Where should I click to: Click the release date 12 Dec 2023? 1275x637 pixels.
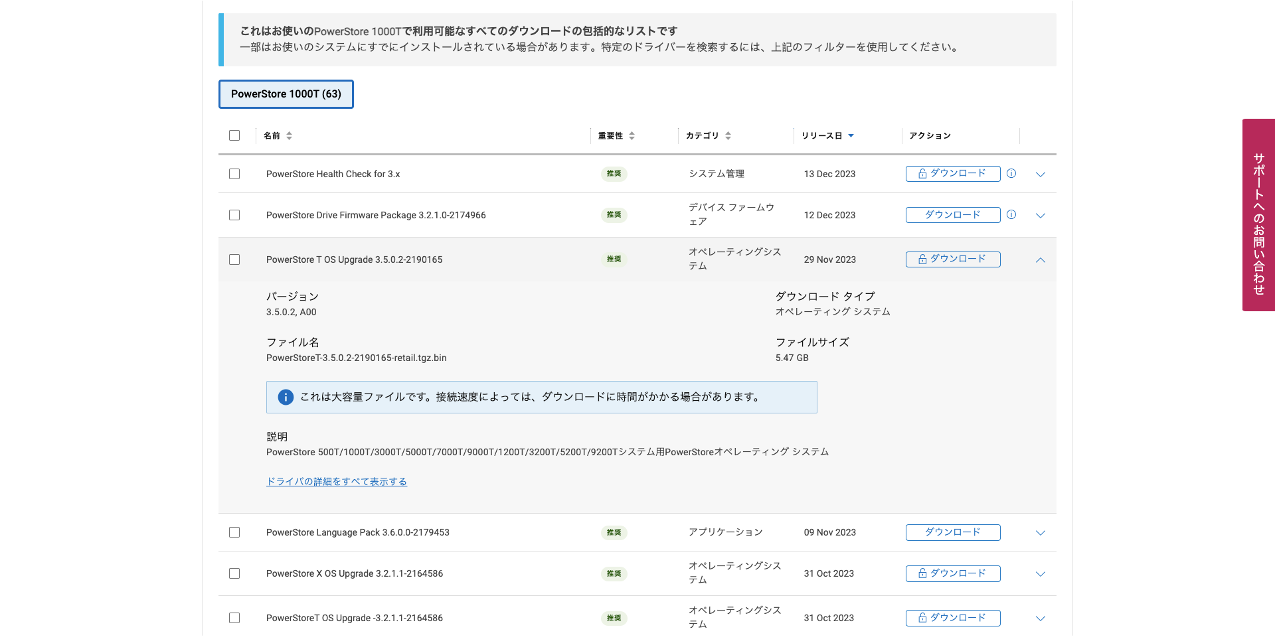[830, 215]
